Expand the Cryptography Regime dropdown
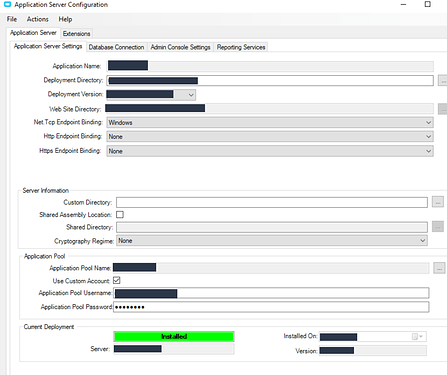447x375 pixels. coord(272,241)
